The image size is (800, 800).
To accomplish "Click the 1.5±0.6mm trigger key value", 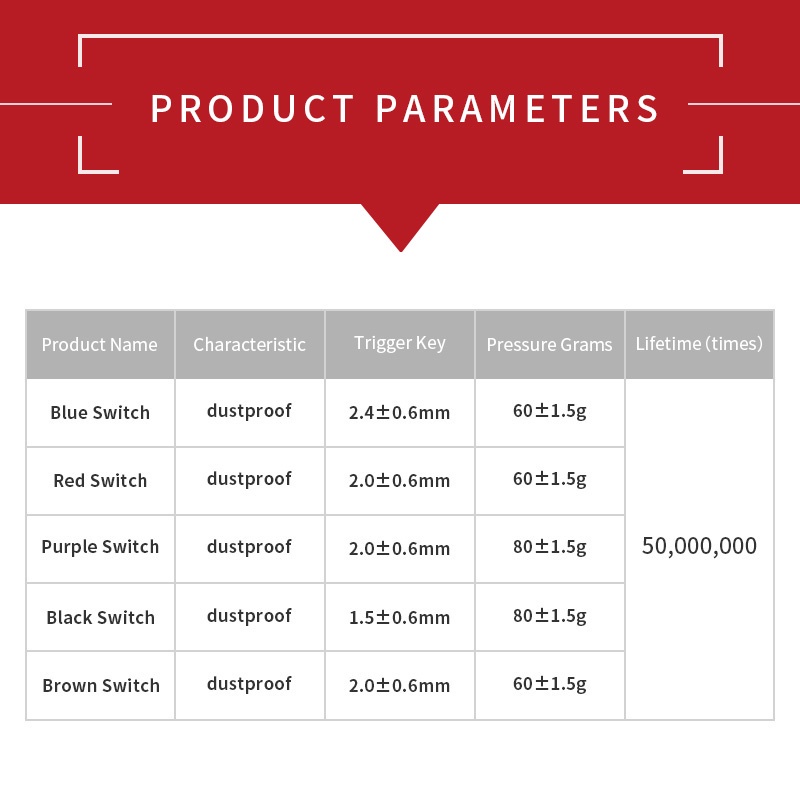I will click(400, 617).
